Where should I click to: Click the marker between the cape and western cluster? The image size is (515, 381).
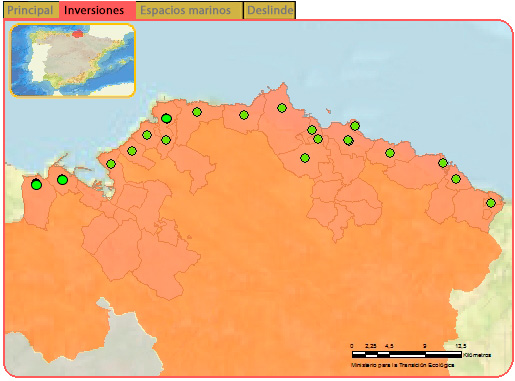coord(244,115)
